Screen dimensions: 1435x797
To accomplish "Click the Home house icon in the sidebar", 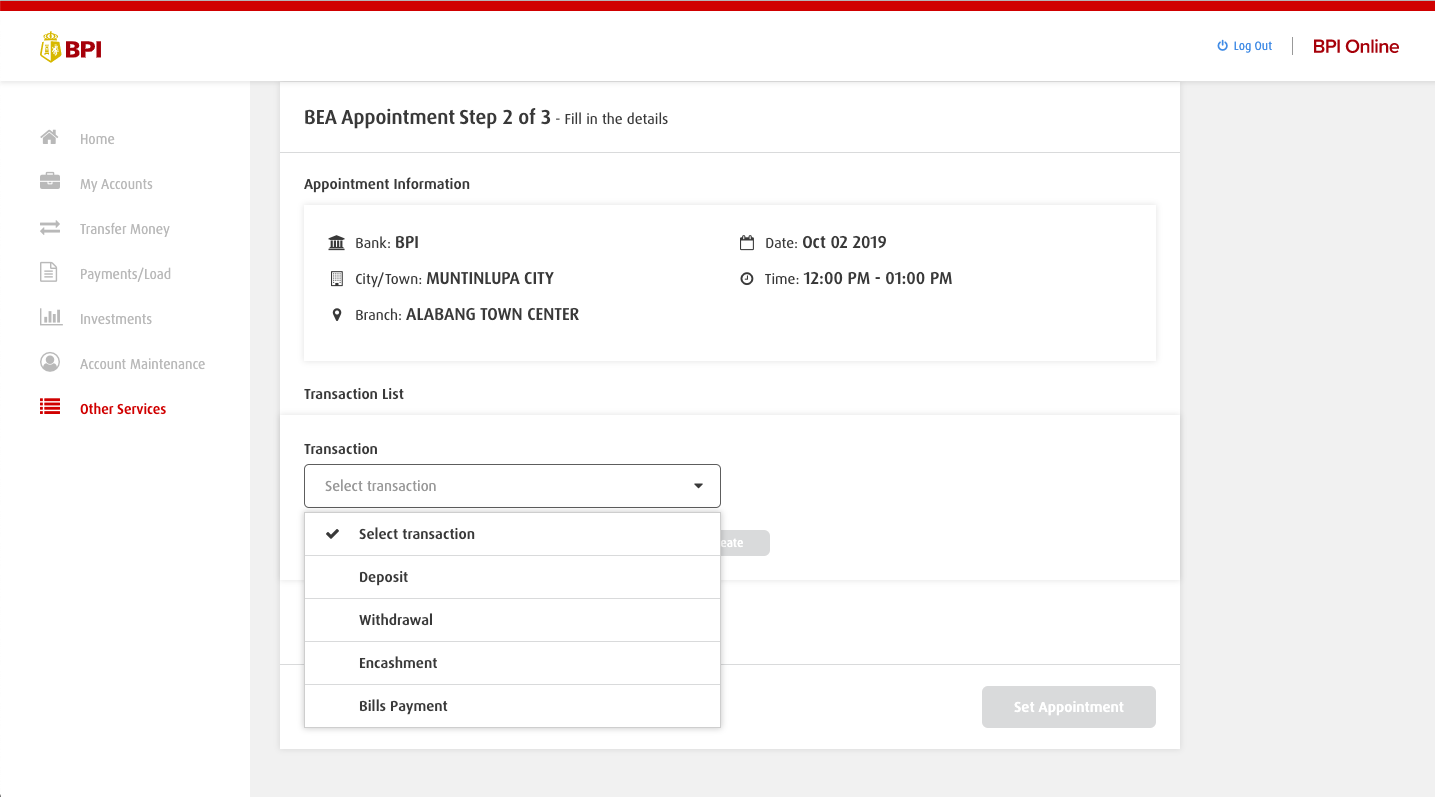I will [49, 137].
